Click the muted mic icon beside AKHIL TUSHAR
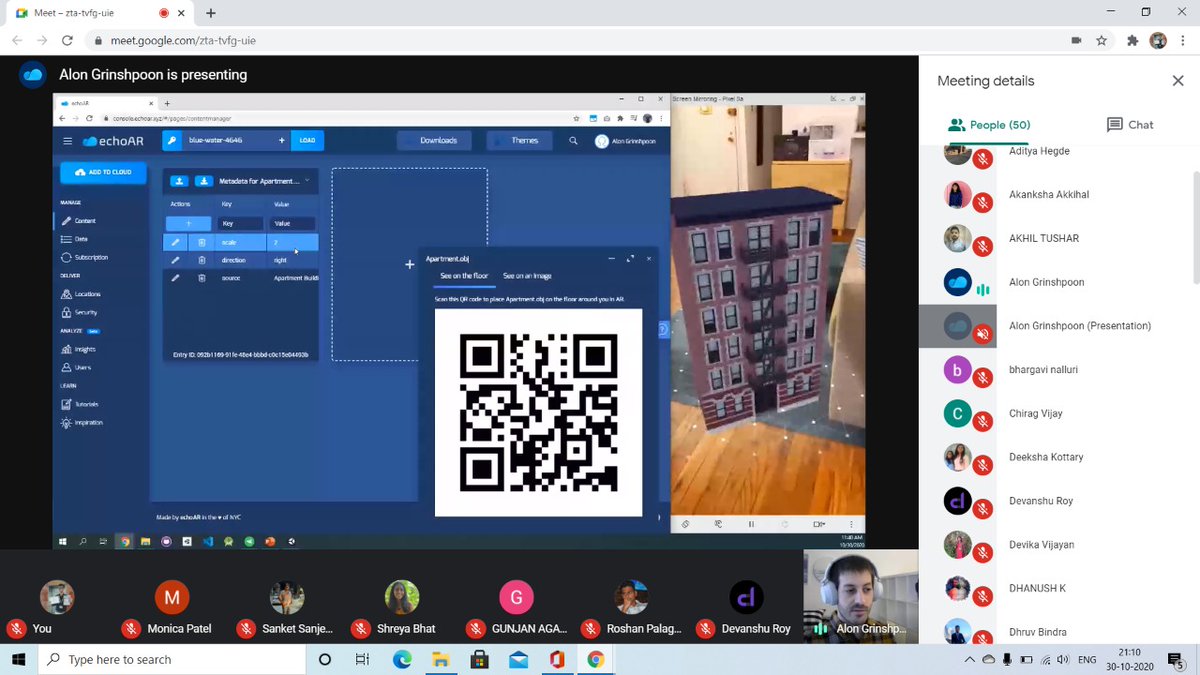The height and width of the screenshot is (675, 1200). pyautogui.click(x=983, y=246)
